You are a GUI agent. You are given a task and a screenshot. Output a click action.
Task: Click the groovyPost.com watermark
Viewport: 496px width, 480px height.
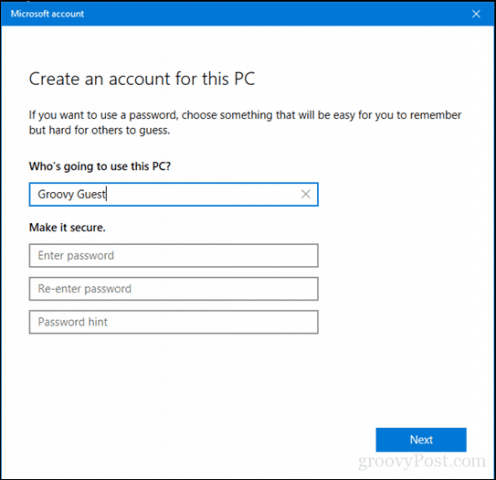click(422, 462)
